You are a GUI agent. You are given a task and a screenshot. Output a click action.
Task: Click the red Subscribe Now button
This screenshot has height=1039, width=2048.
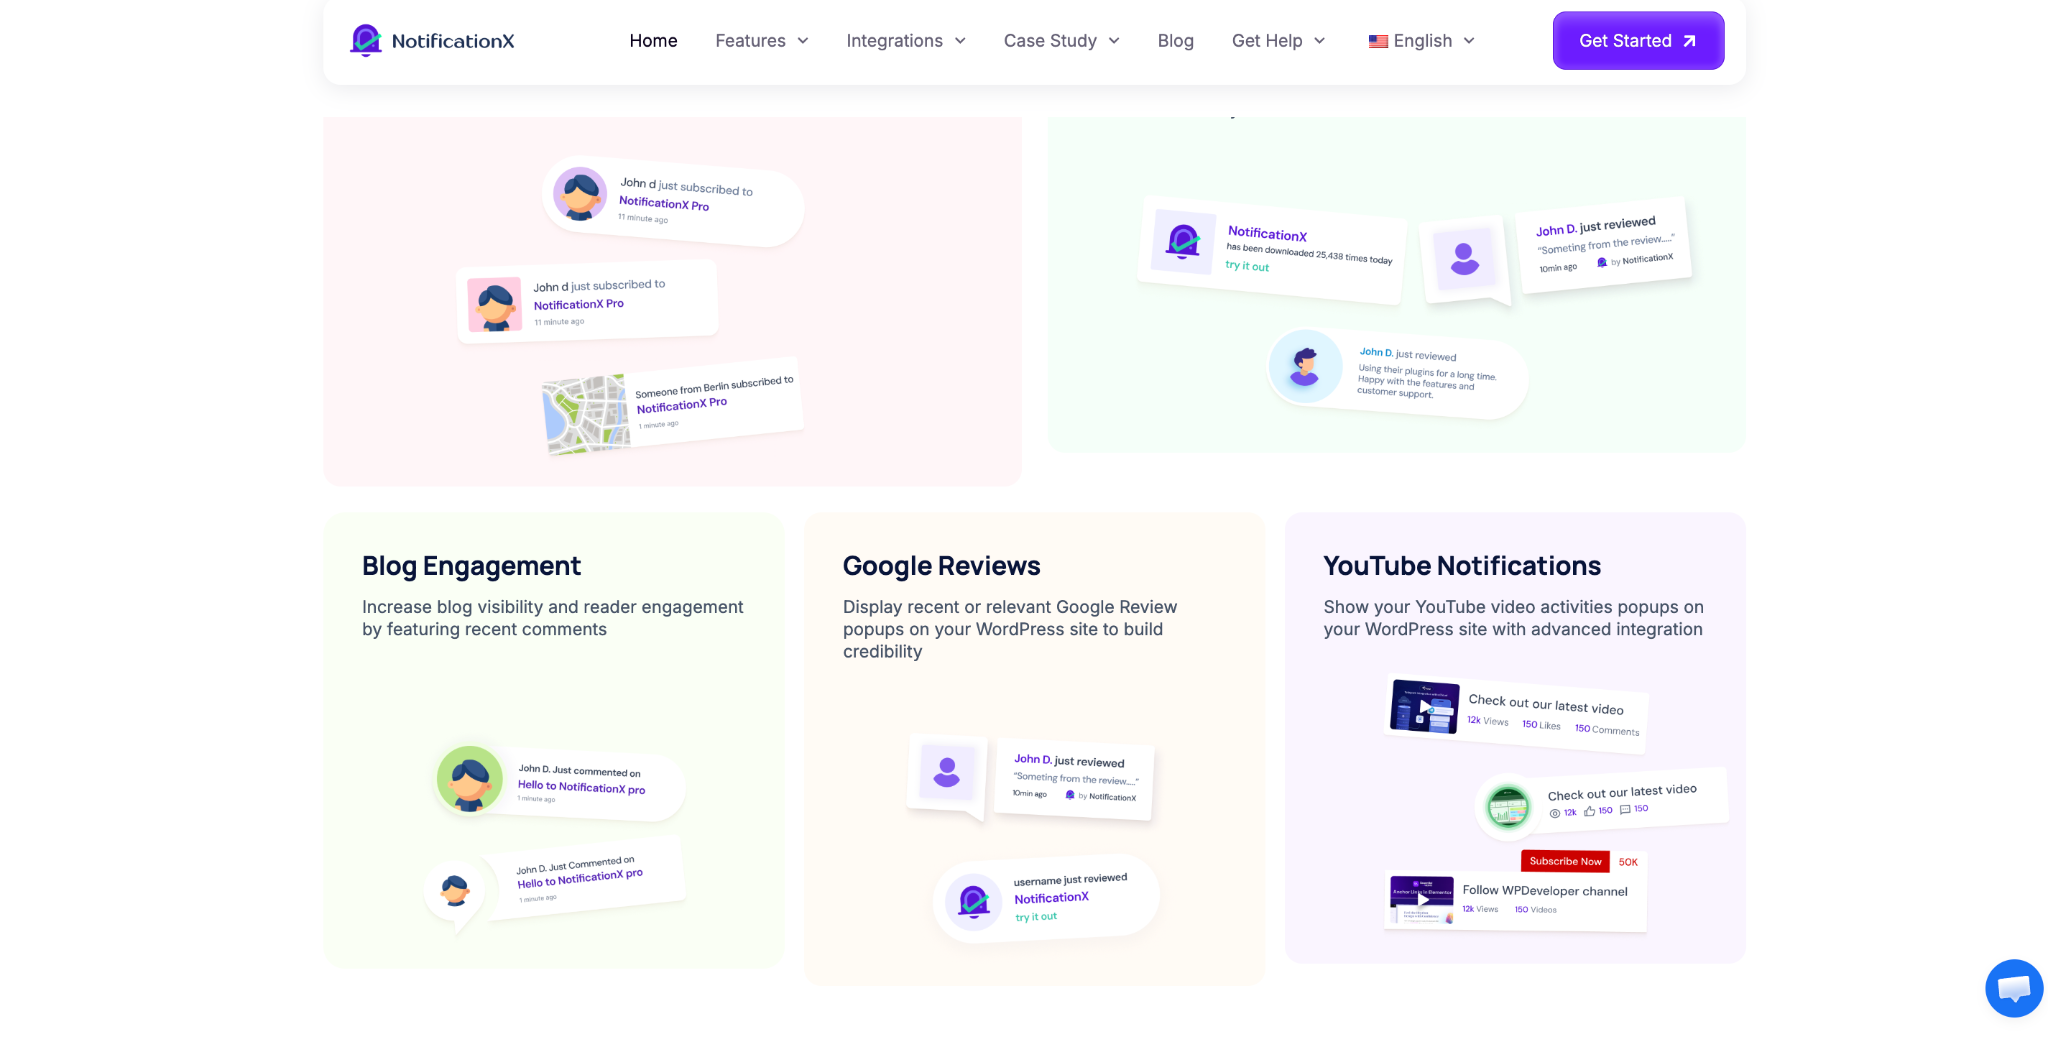(x=1565, y=861)
